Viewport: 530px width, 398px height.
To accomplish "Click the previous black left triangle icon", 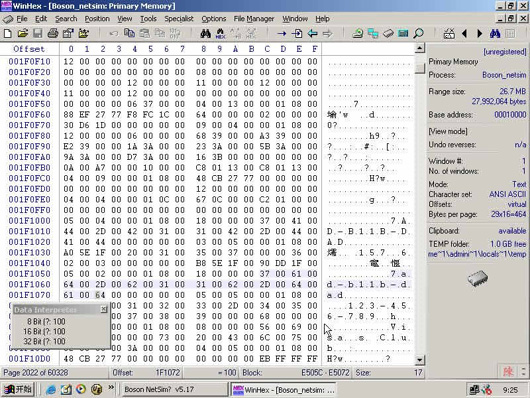I will point(464,33).
